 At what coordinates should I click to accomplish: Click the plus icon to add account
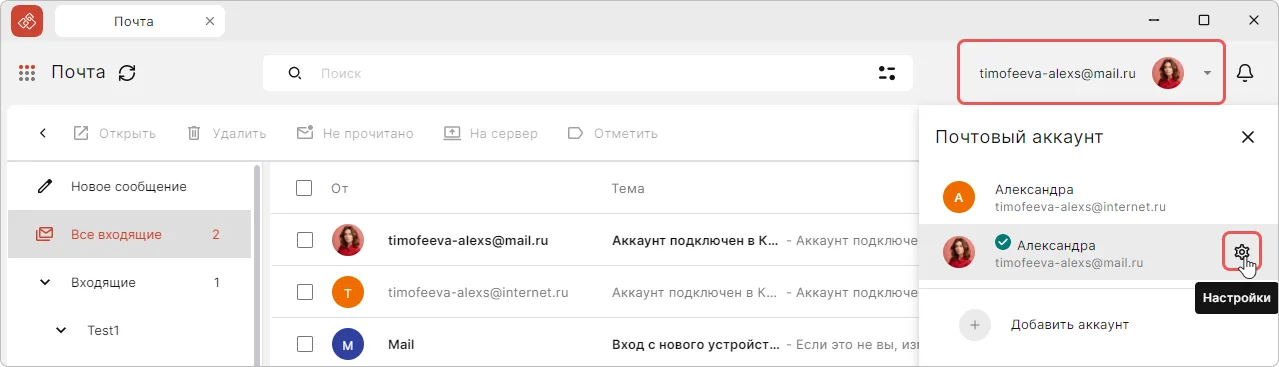click(x=975, y=325)
